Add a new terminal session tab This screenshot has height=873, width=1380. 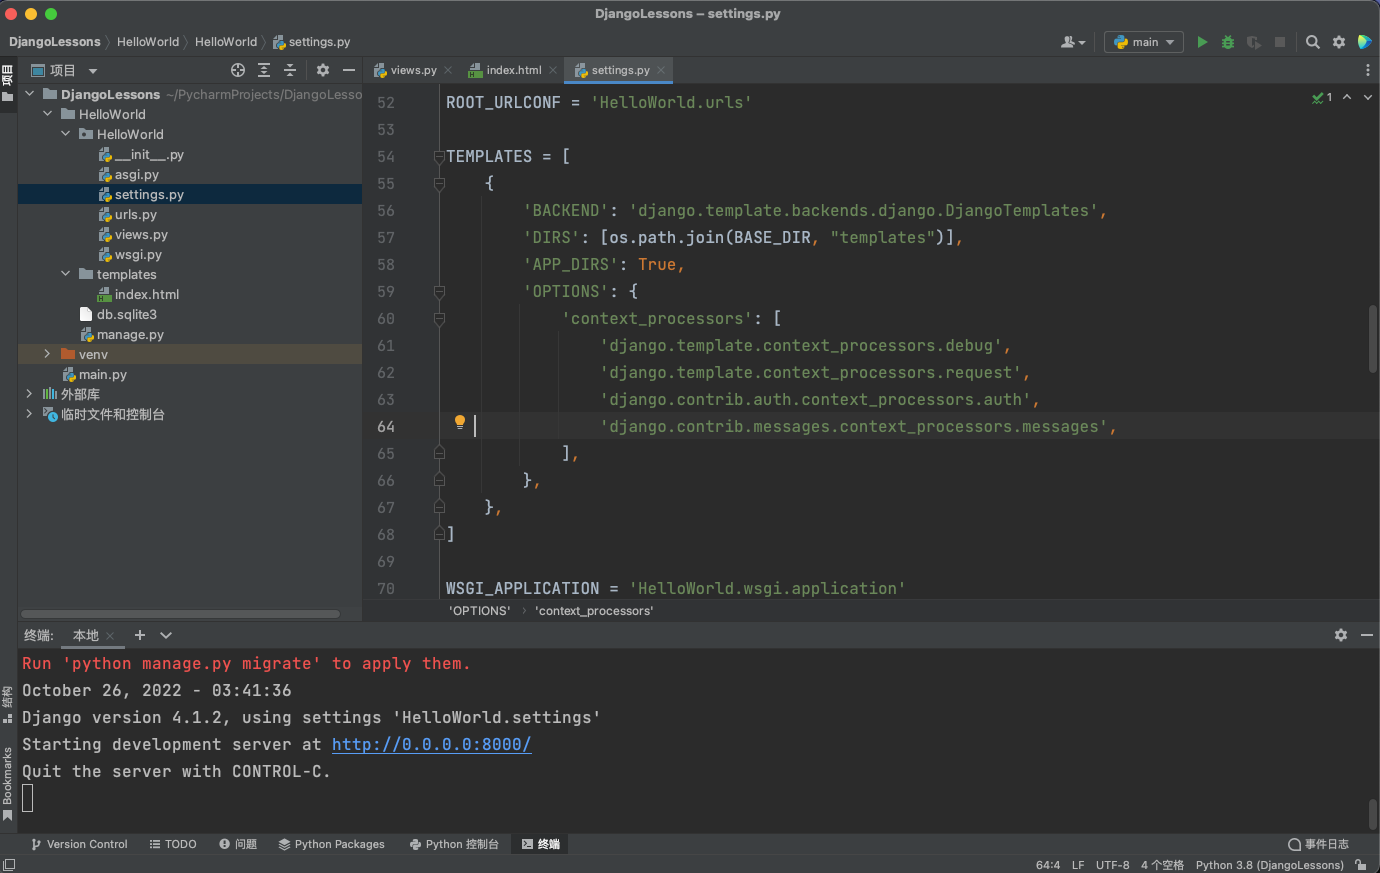(x=140, y=635)
